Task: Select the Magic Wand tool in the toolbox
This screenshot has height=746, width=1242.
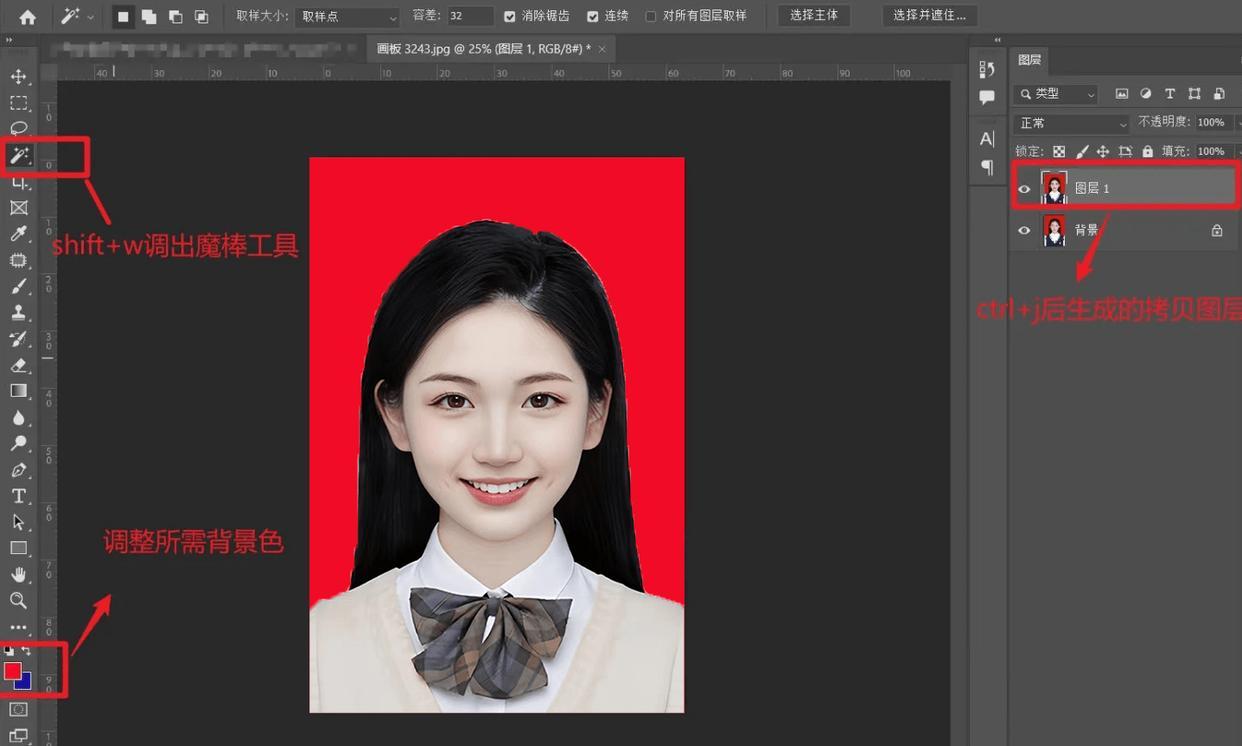Action: [18, 155]
